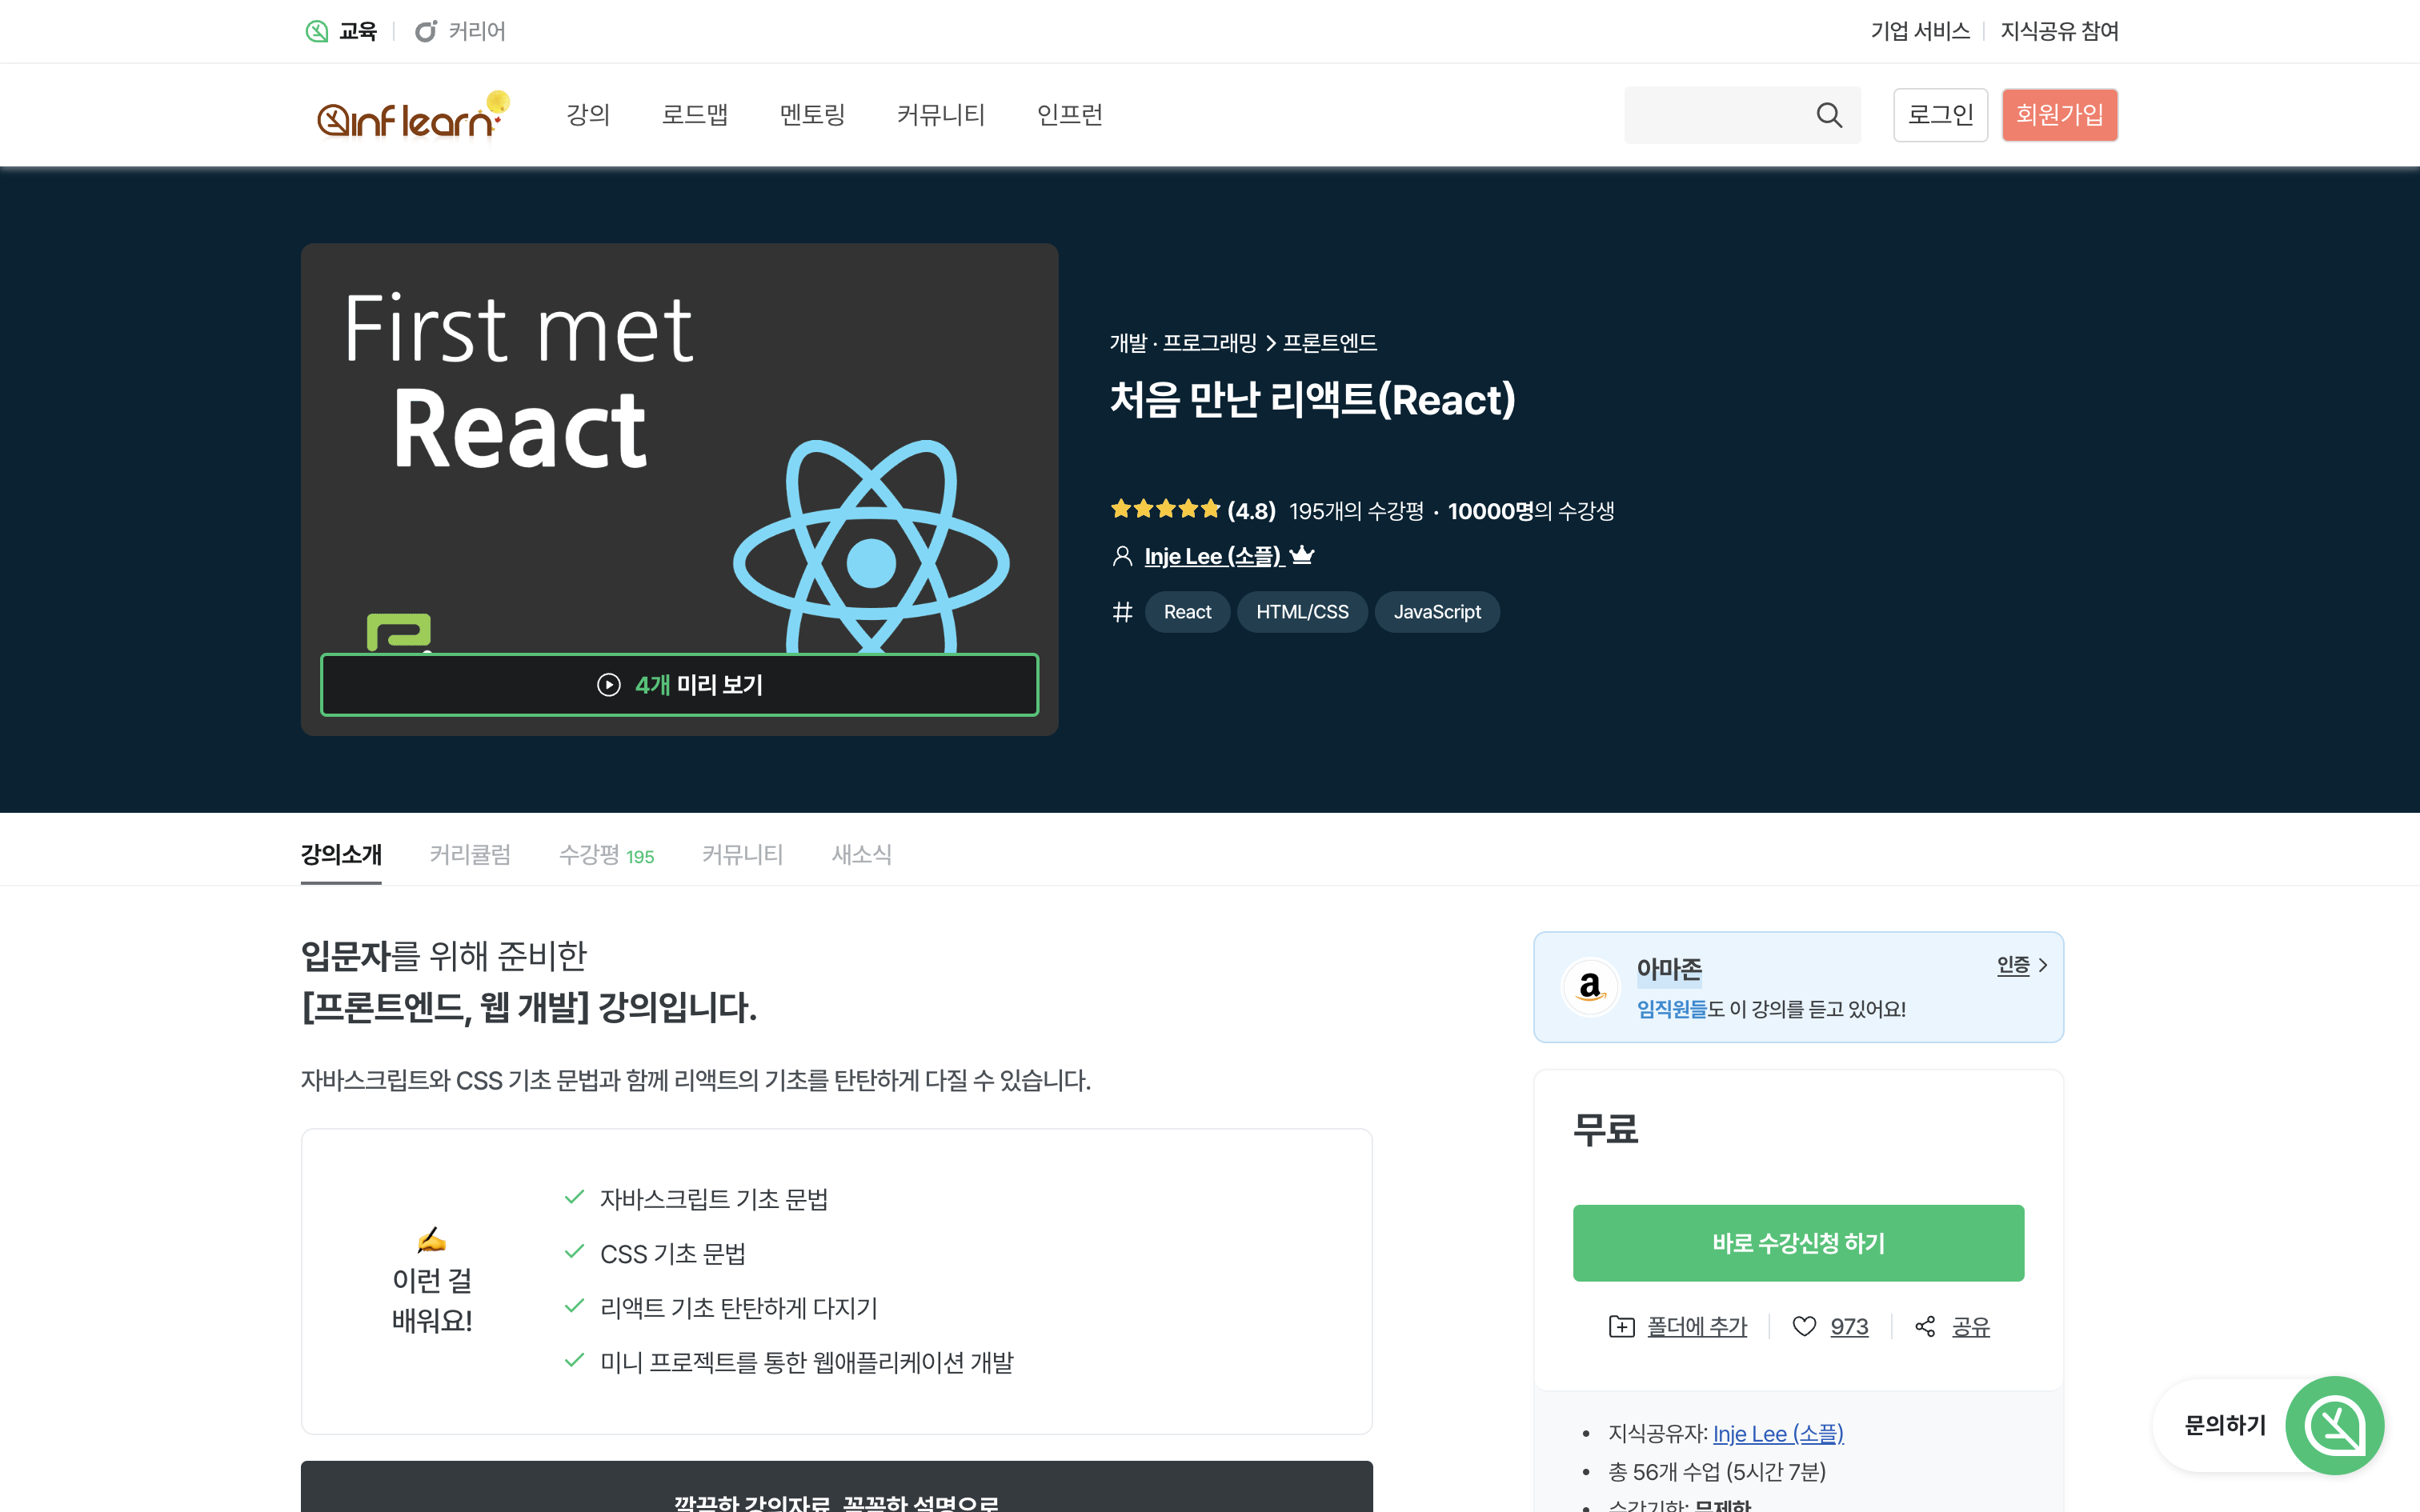Click the 195개의 수강평 text

point(1356,511)
